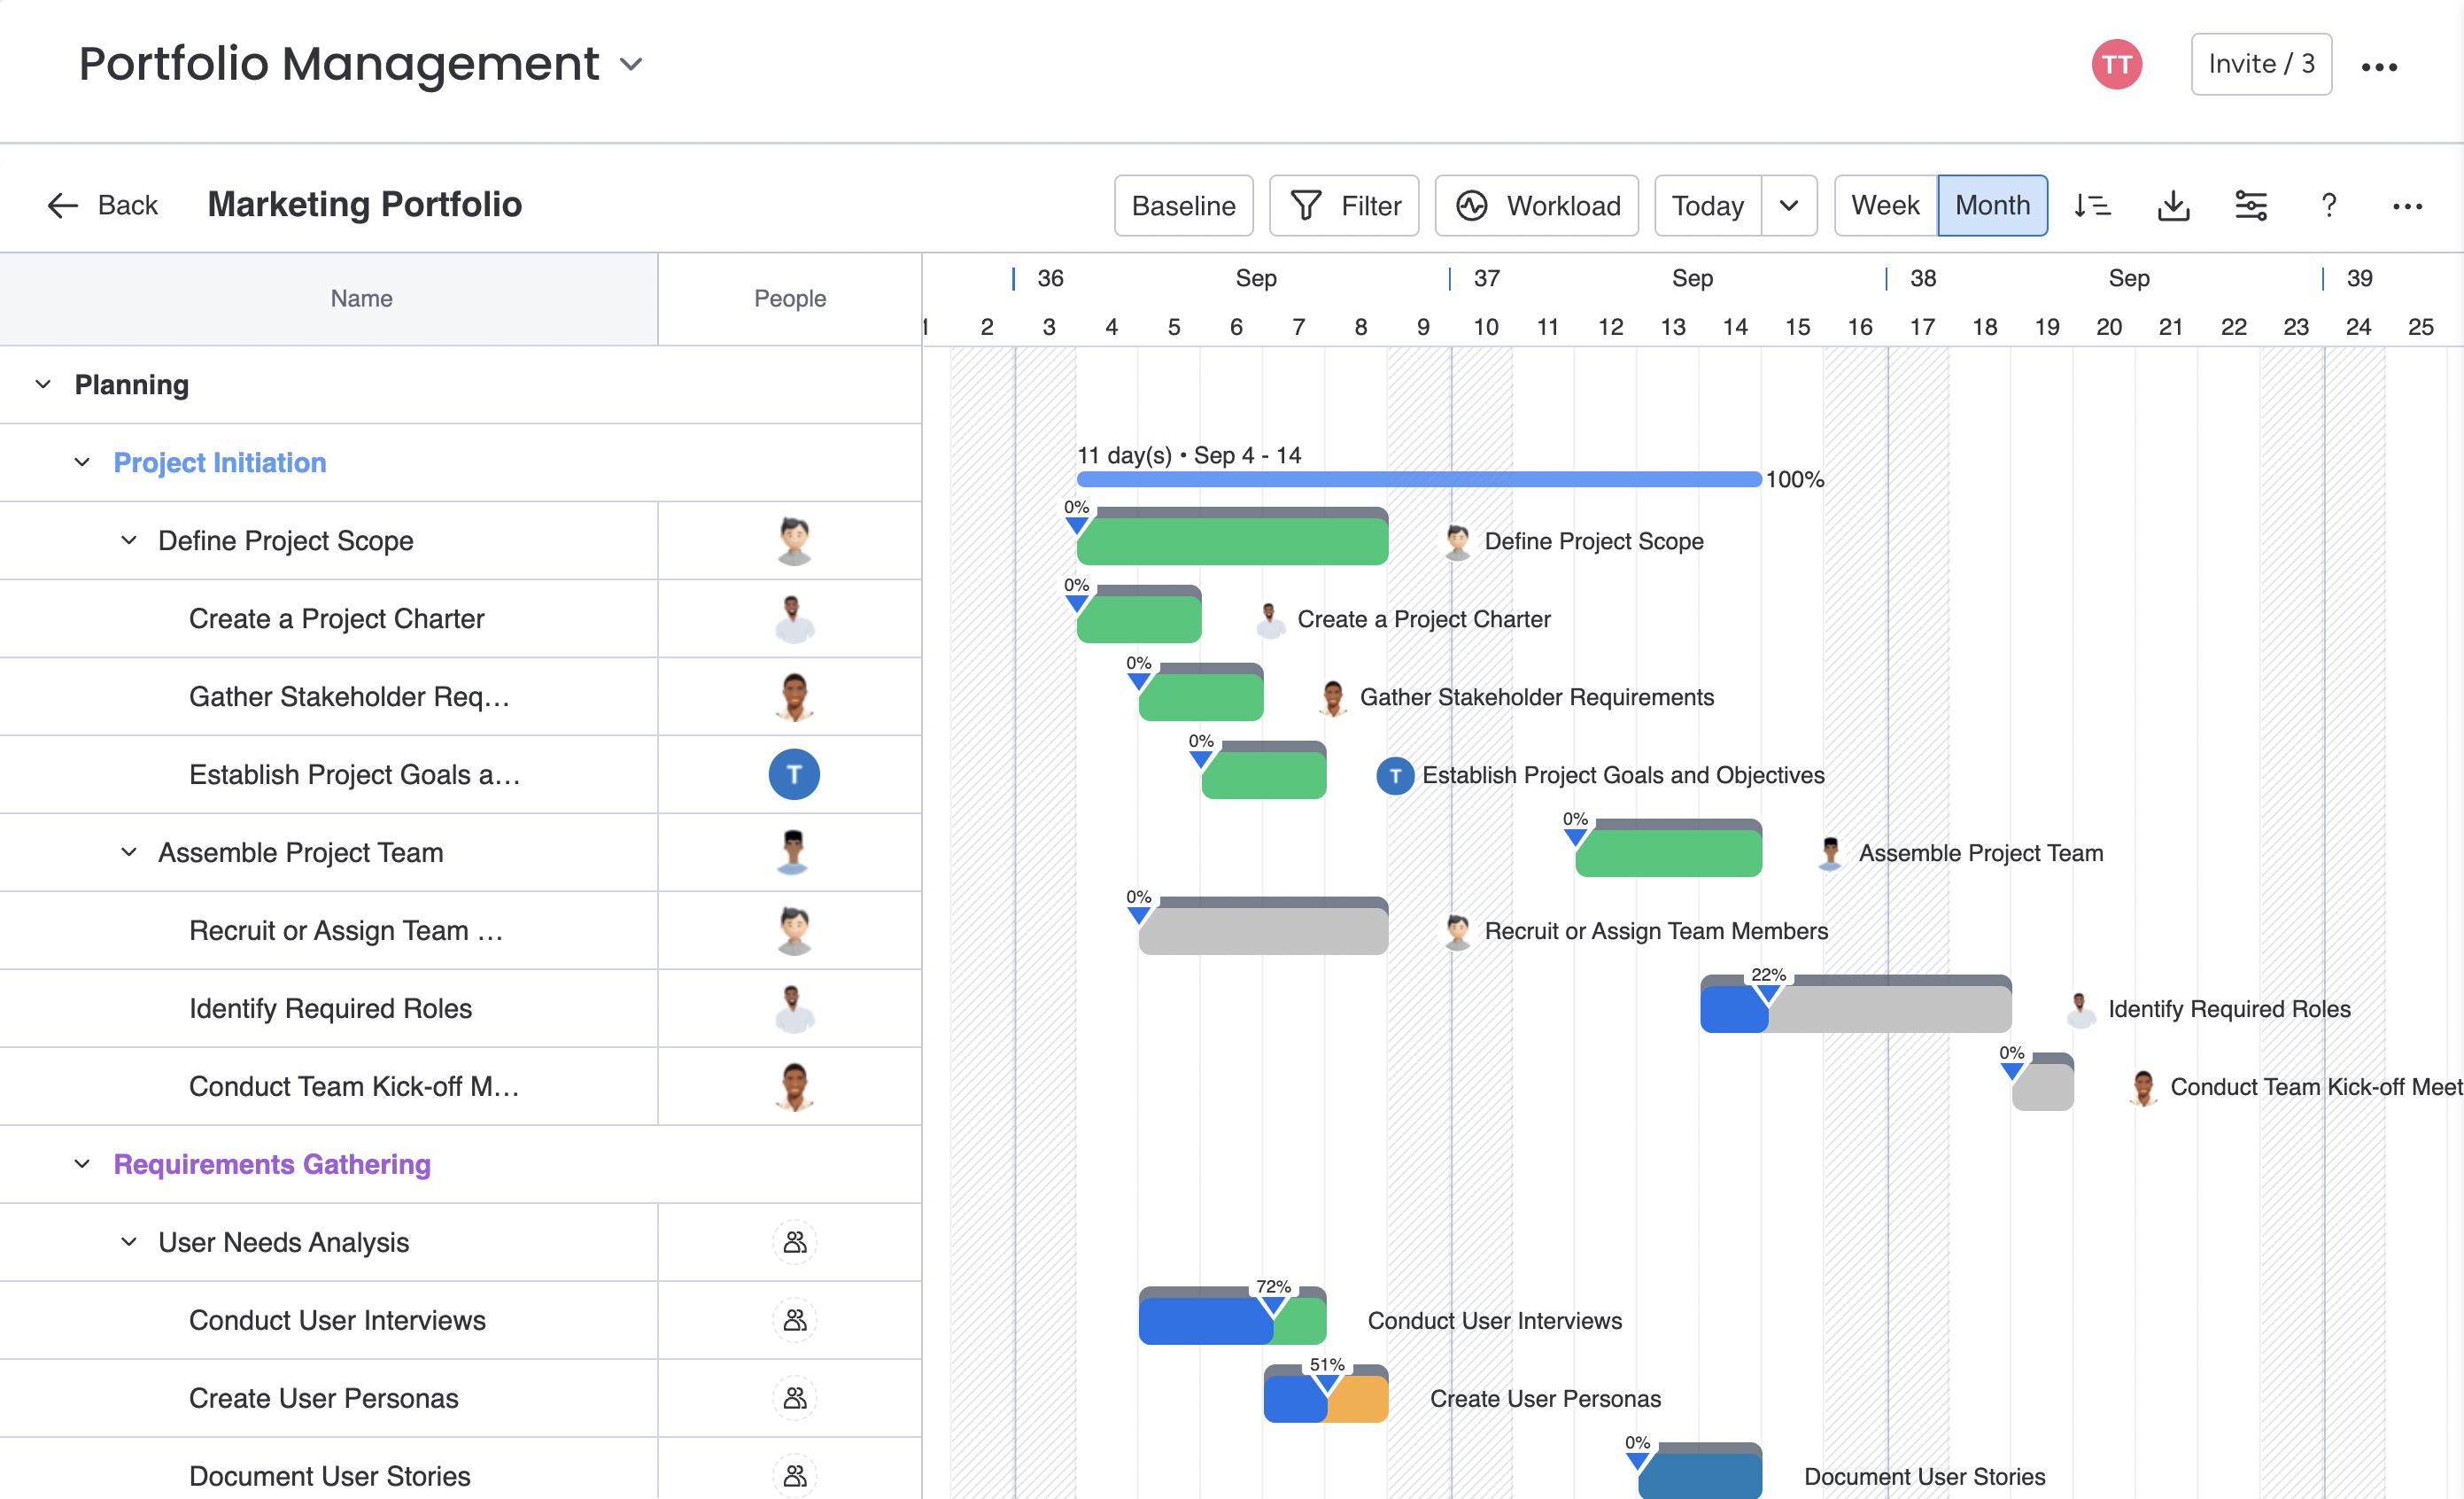
Task: Select the Month view toggle
Action: pos(1992,206)
